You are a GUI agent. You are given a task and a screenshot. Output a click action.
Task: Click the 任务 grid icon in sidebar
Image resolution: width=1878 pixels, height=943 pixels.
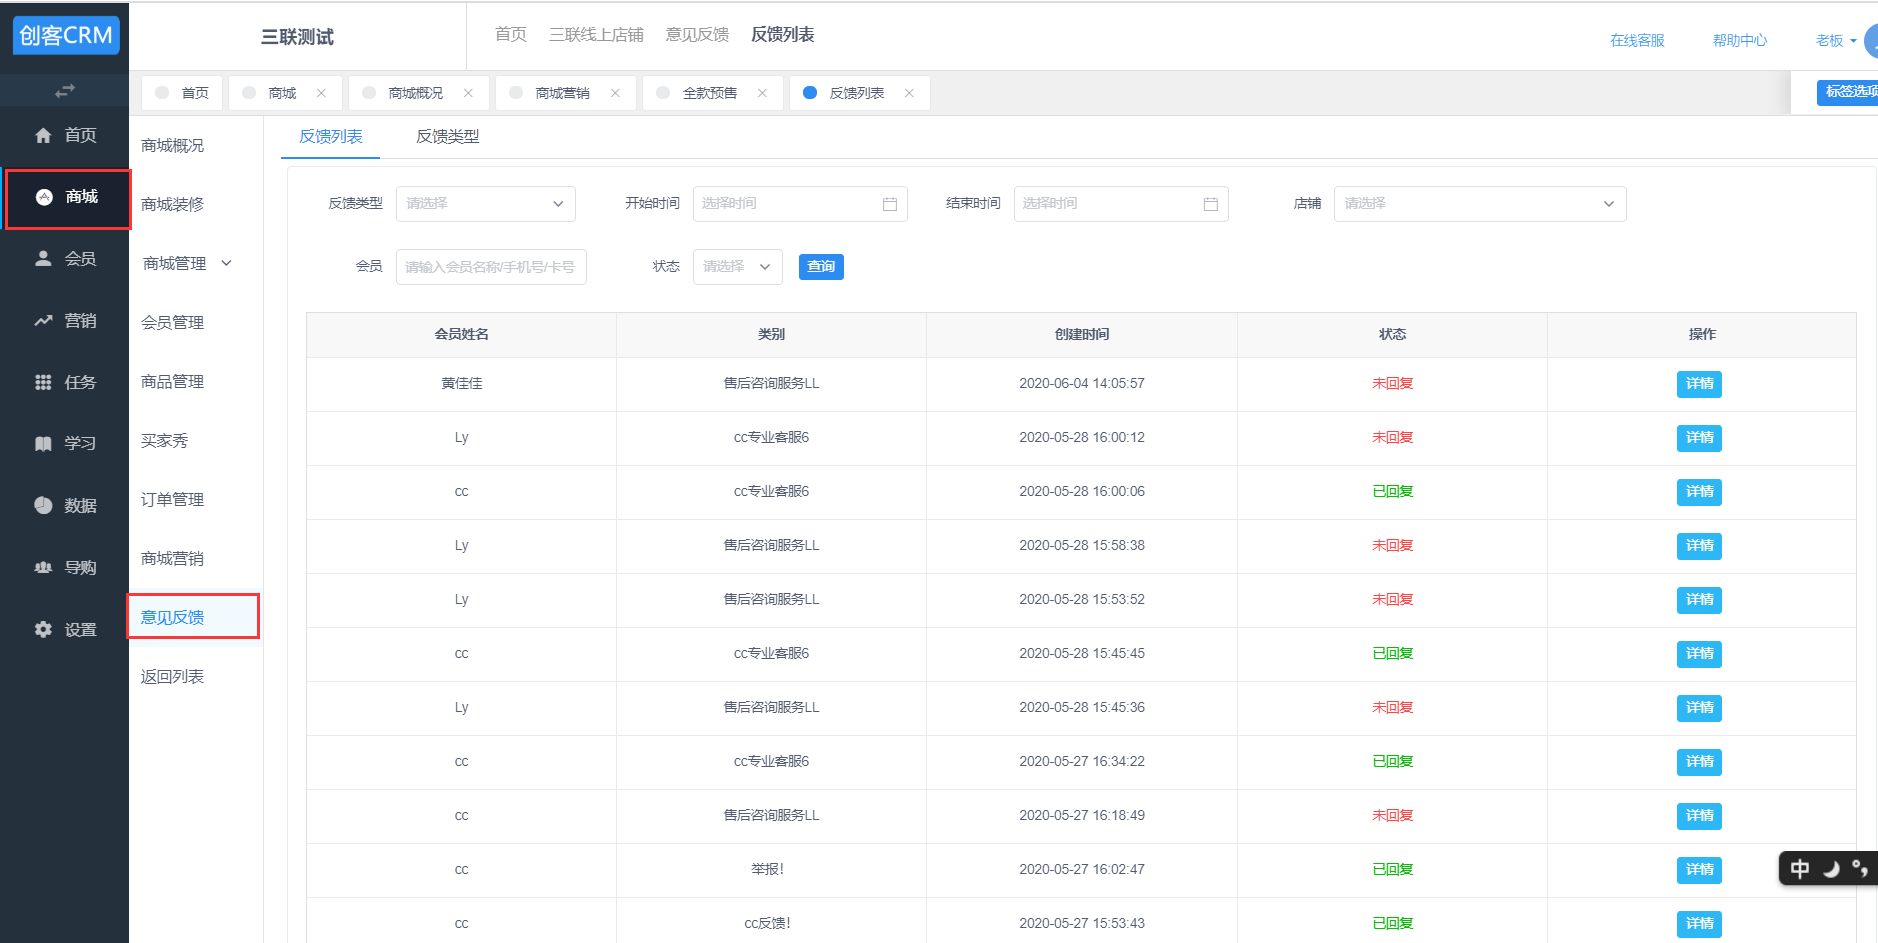click(x=43, y=383)
